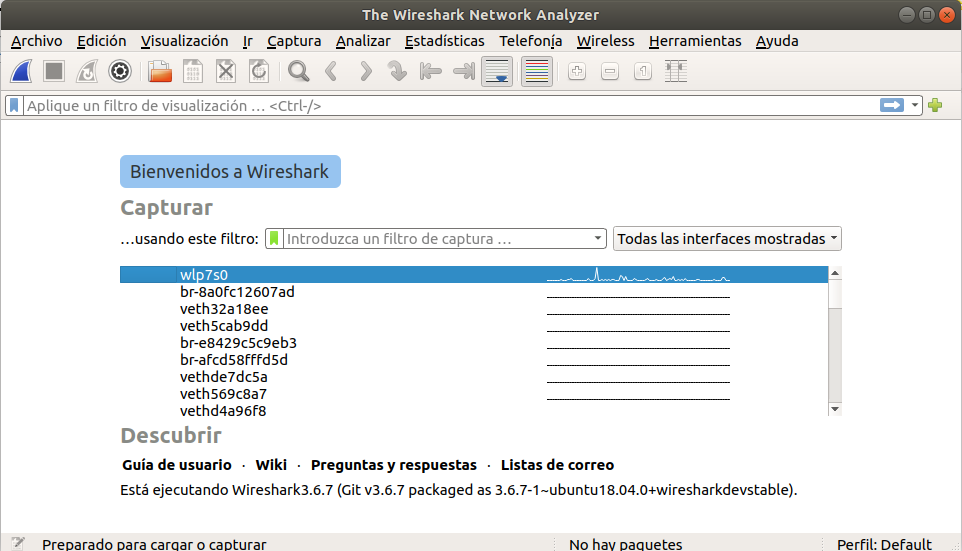Screen dimensions: 962x551
Task: Click capture filter green bookmark icon
Action: click(x=274, y=238)
